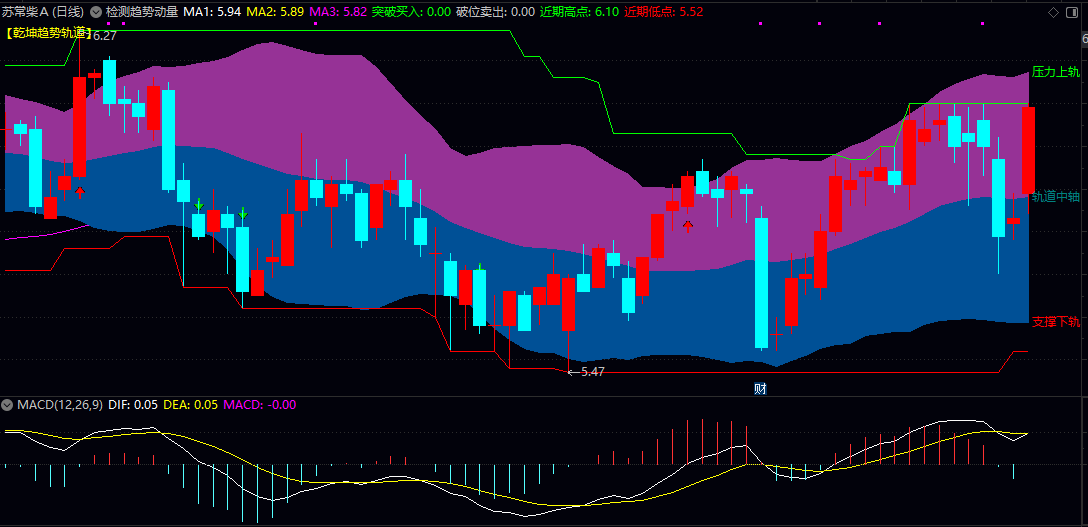This screenshot has width=1088, height=527.
Task: Select the 轨道中轴 band label
Action: (x=1055, y=196)
